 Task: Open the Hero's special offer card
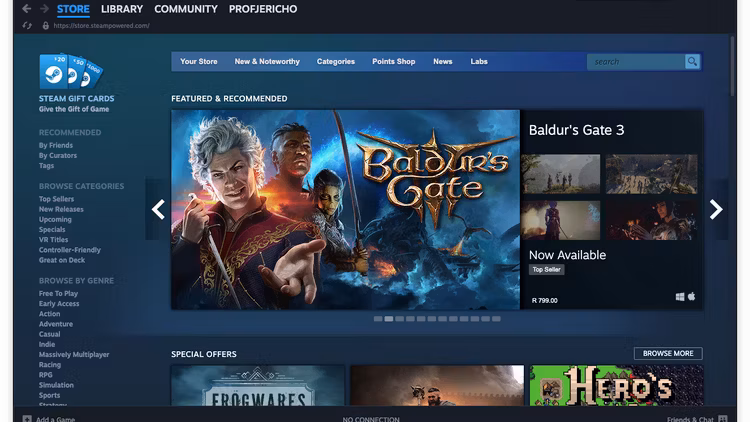617,386
